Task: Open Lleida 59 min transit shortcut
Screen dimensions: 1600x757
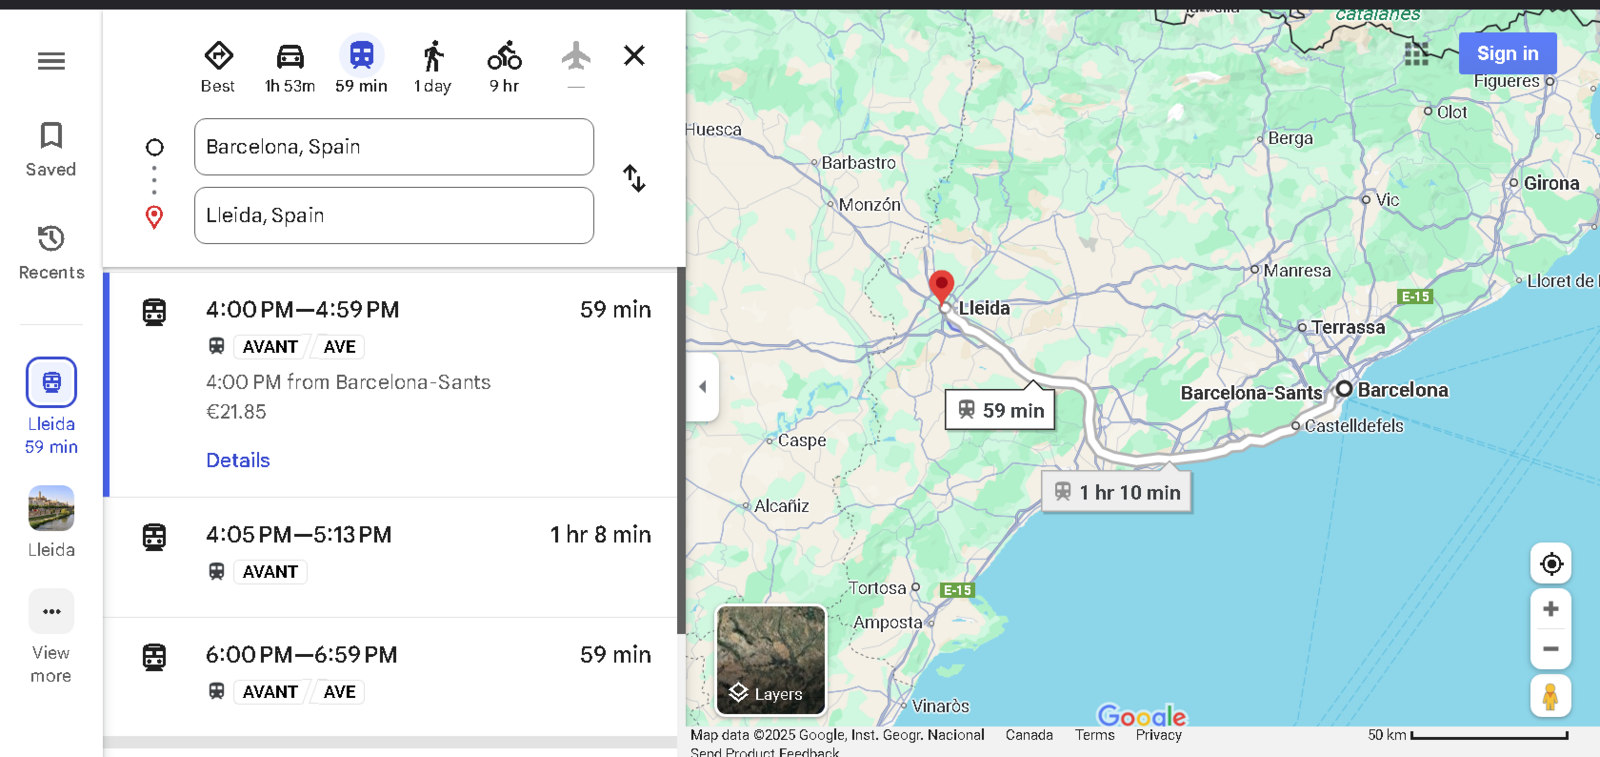Action: 51,407
